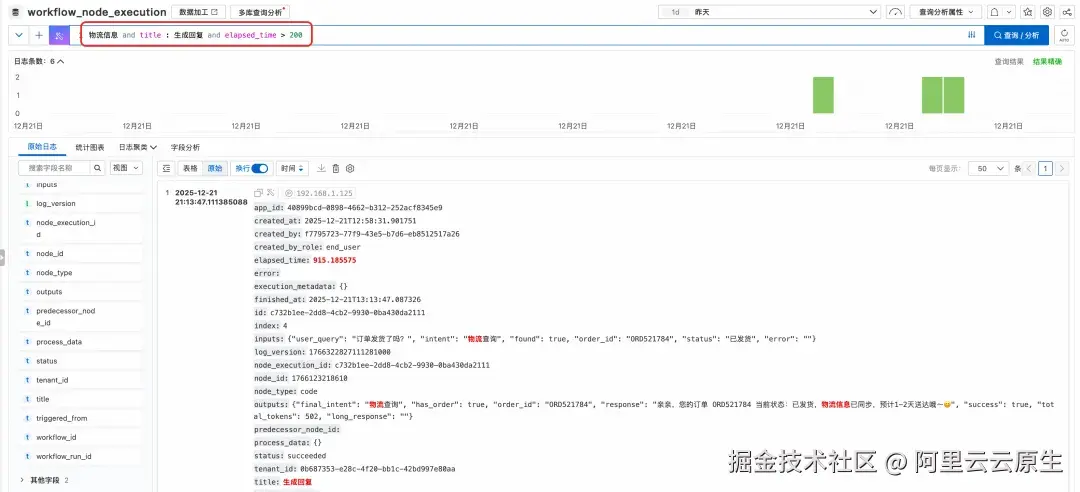Screen dimensions: 1080x492
Task: Switch log view to 原始 mode
Action: pos(215,168)
